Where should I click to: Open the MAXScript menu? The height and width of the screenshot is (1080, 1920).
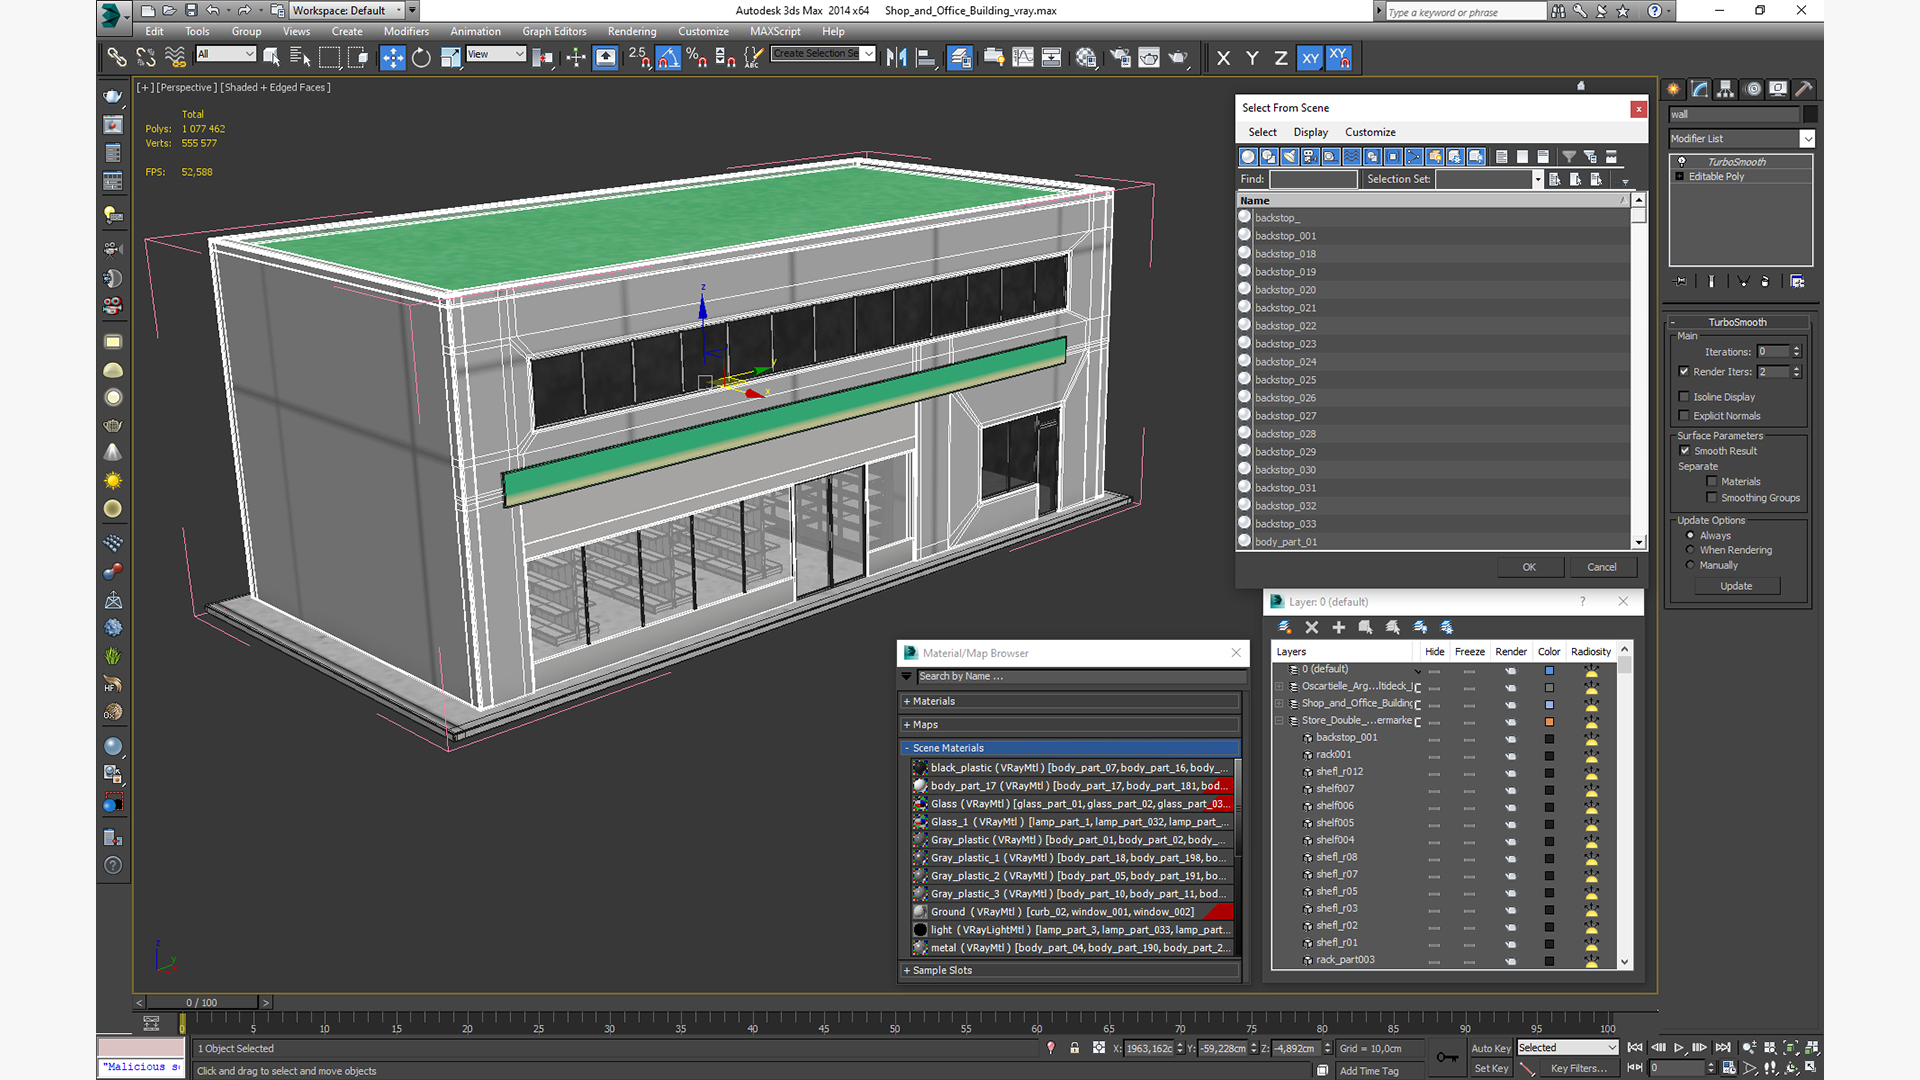[775, 31]
